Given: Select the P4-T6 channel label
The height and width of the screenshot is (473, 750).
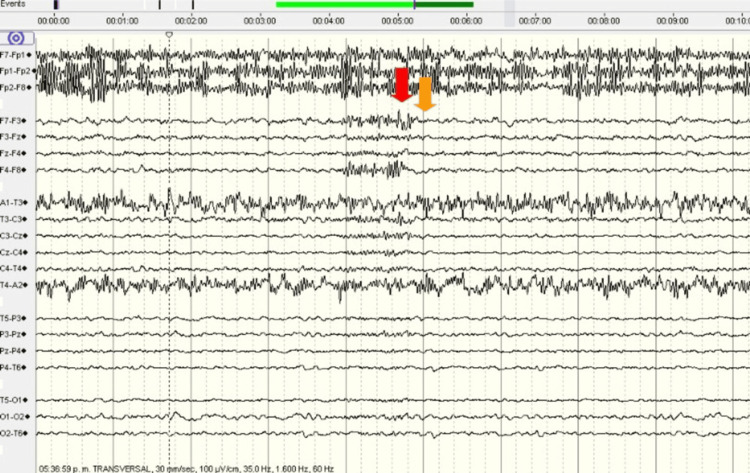Looking at the screenshot, I should (11, 367).
